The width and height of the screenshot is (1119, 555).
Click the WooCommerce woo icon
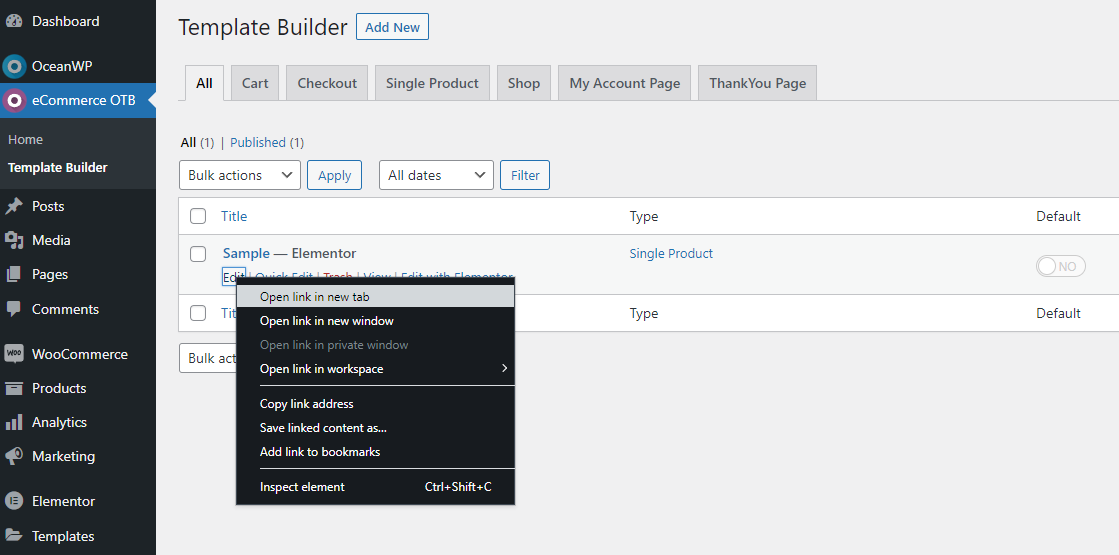(14, 354)
